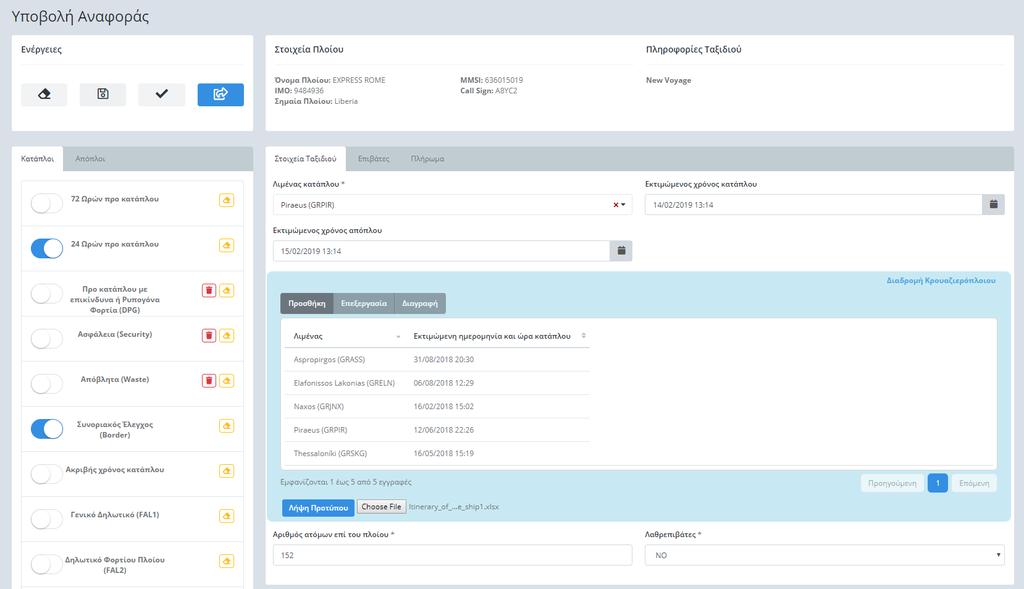
Task: Disable 24 Ωρών προ κατάπλου switch
Action: (47, 248)
